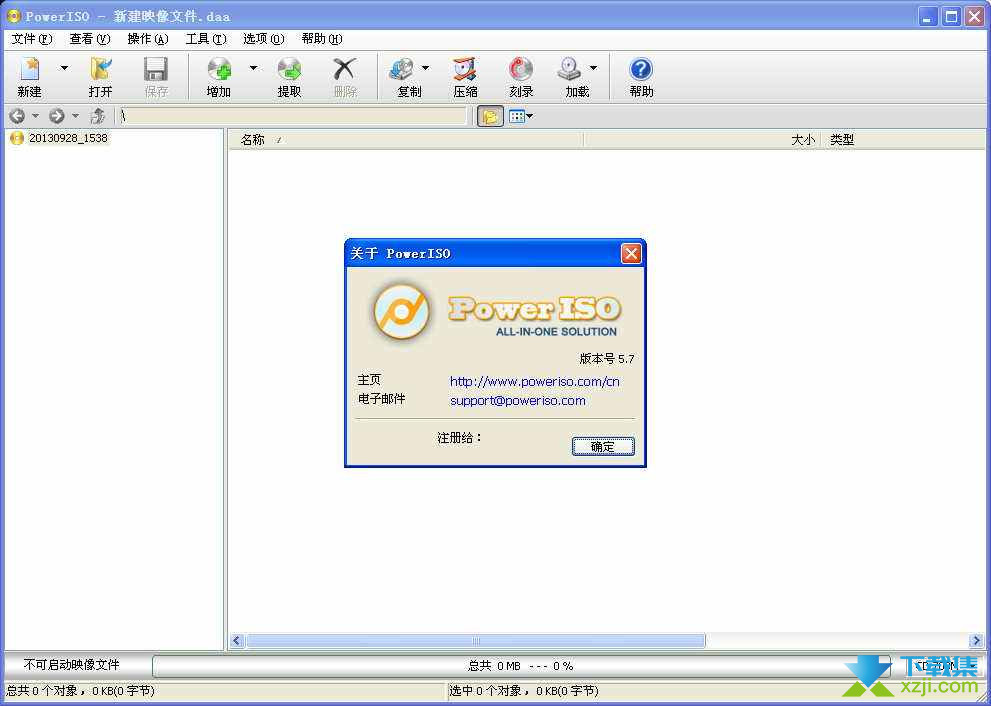Click the 选中 0 个对象 status bar text
This screenshot has width=991, height=706.
pos(524,691)
